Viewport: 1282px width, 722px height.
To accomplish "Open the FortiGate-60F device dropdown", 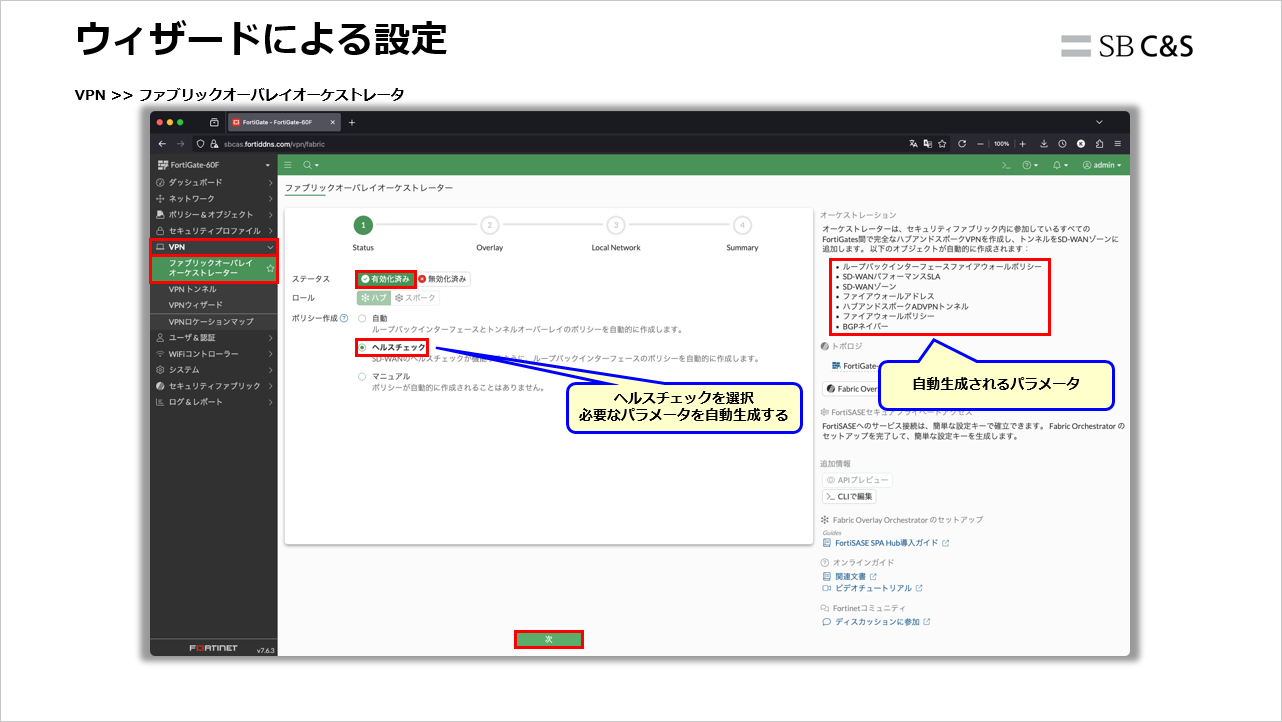I will (x=214, y=165).
